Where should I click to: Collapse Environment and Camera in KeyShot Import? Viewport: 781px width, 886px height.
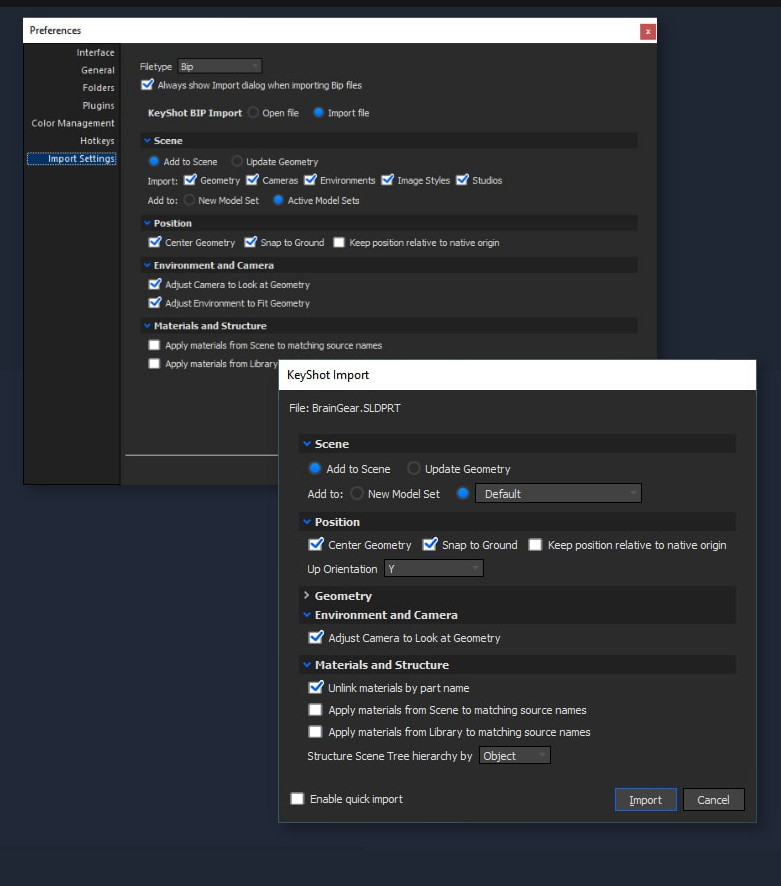point(307,615)
